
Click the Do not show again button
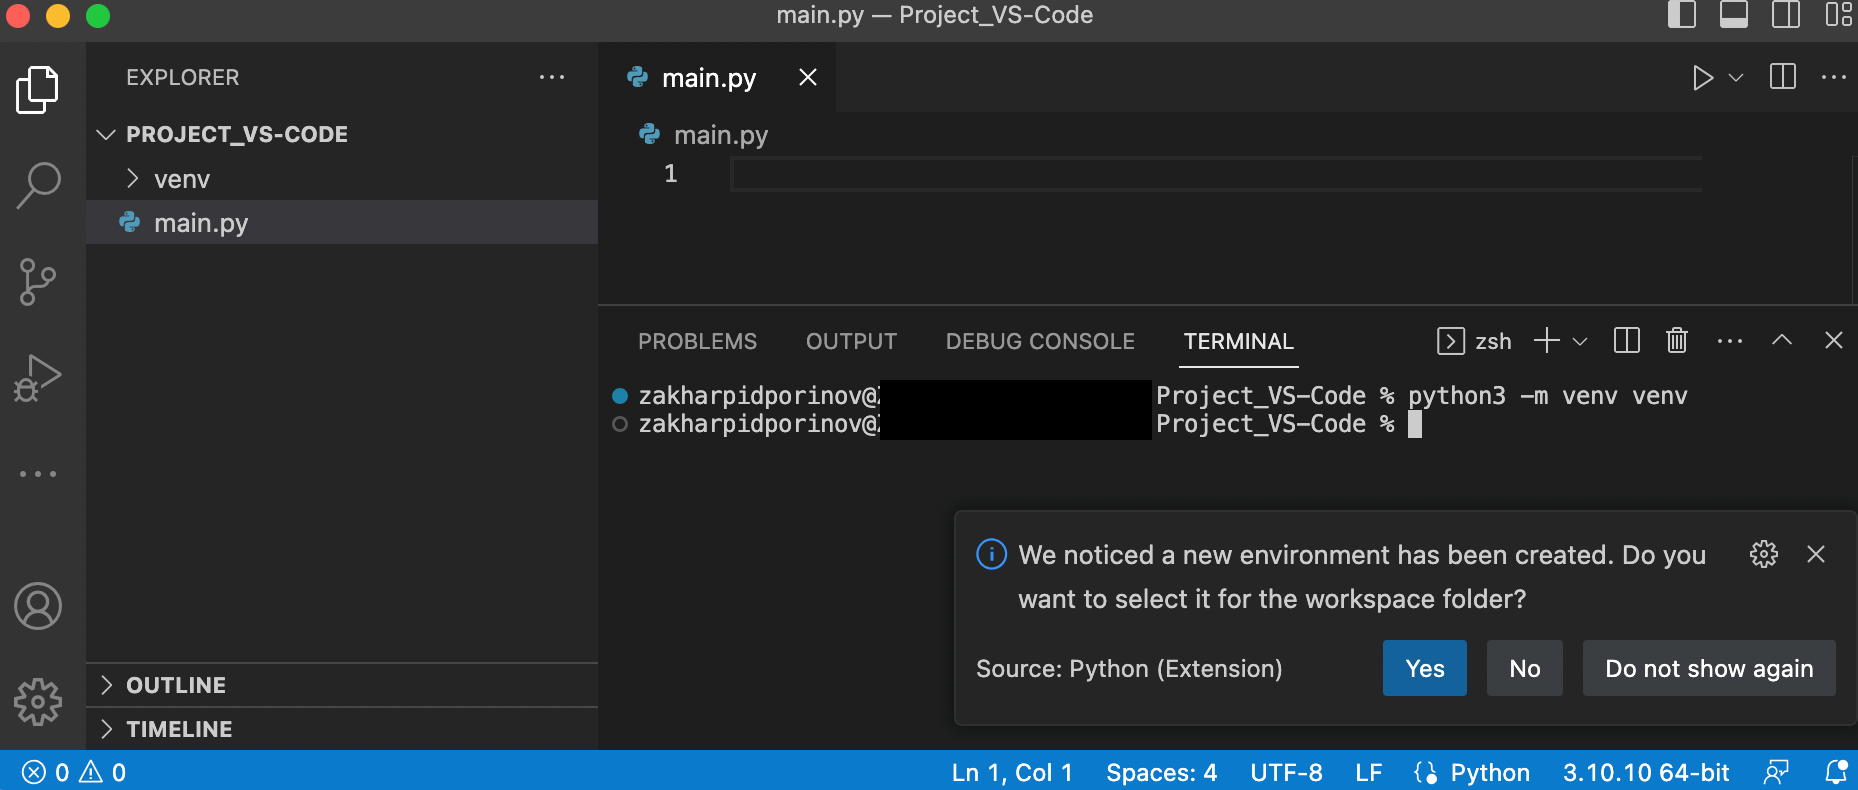click(1708, 668)
